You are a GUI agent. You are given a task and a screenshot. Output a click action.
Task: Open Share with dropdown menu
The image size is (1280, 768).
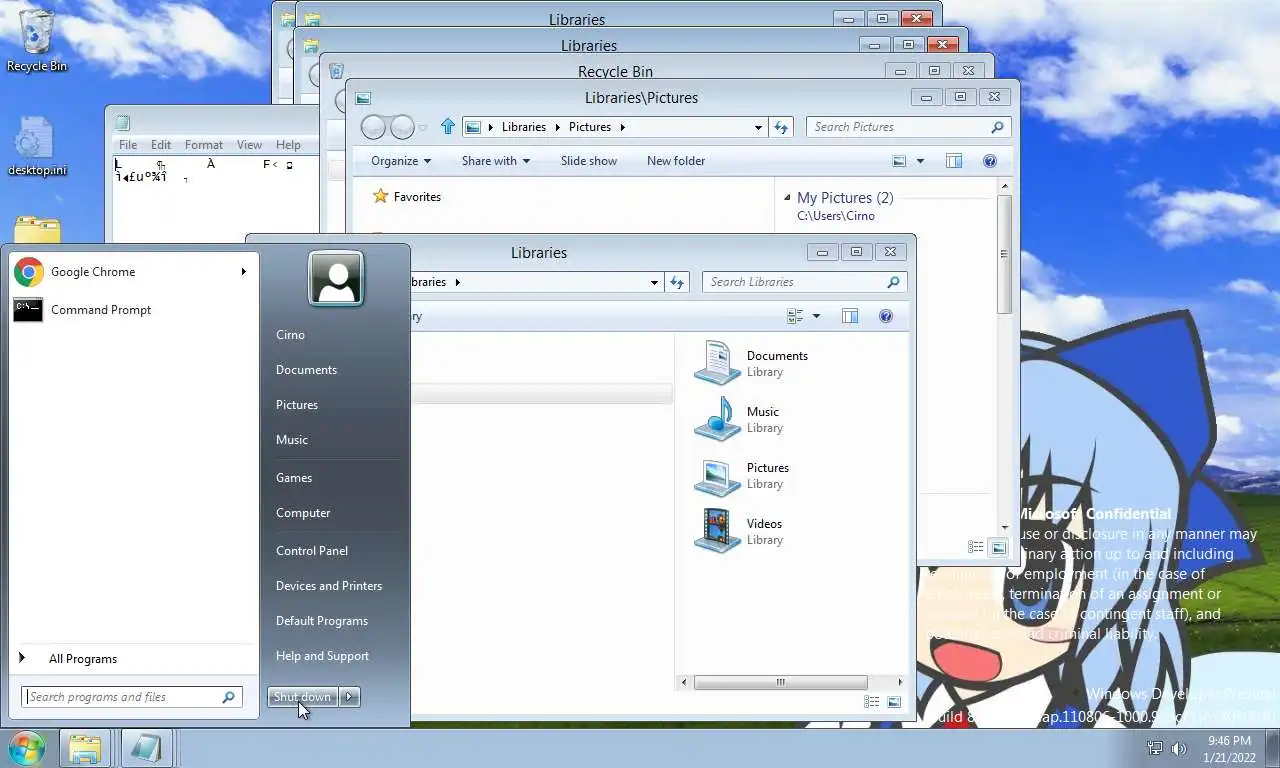click(x=496, y=161)
